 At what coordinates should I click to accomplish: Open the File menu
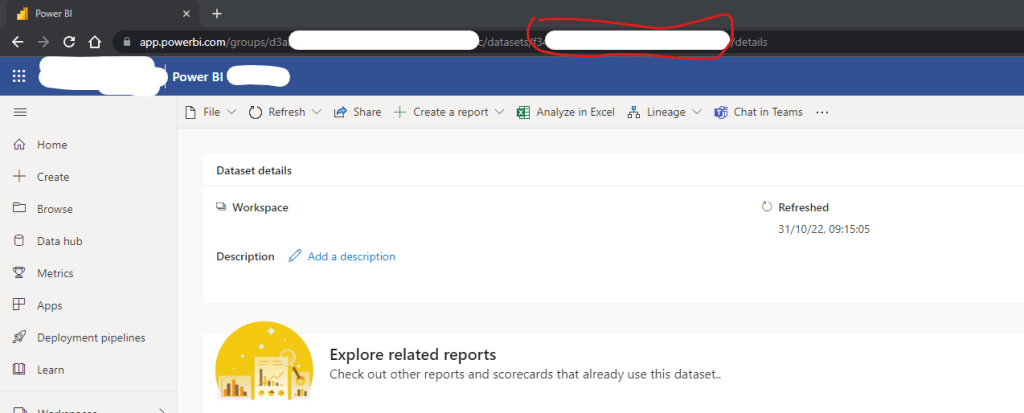pos(211,112)
